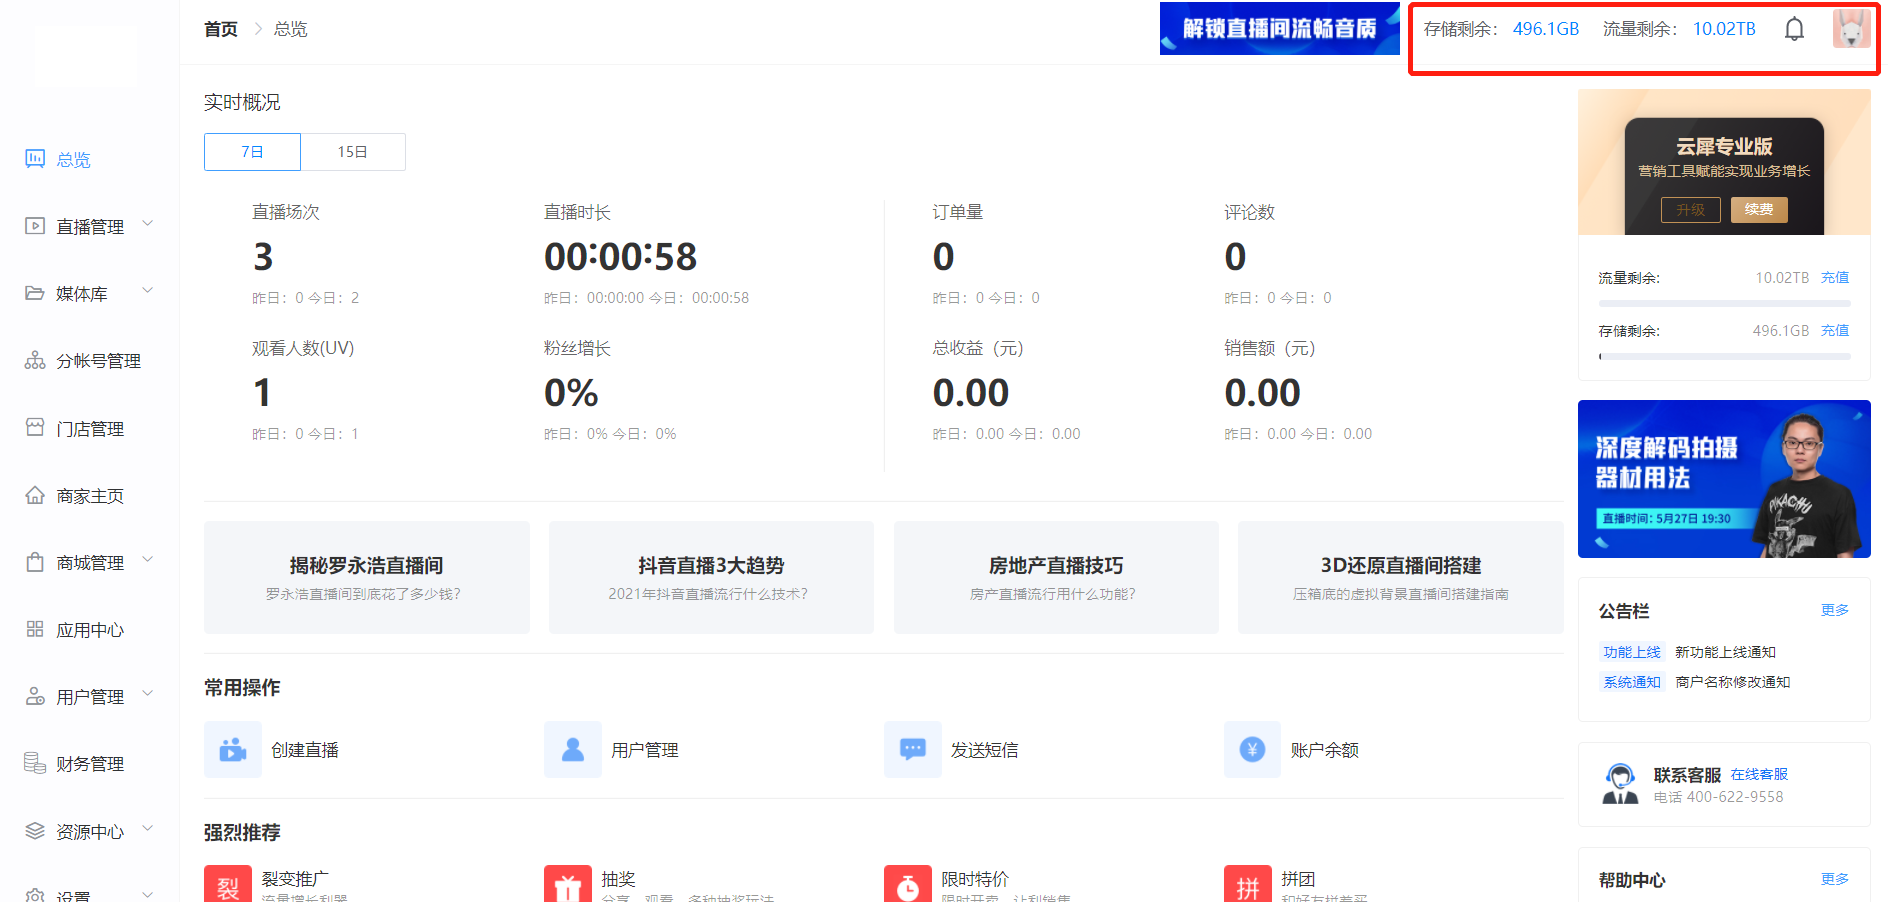Click the 发送短信 chat bubble icon
The width and height of the screenshot is (1888, 902).
tap(913, 749)
